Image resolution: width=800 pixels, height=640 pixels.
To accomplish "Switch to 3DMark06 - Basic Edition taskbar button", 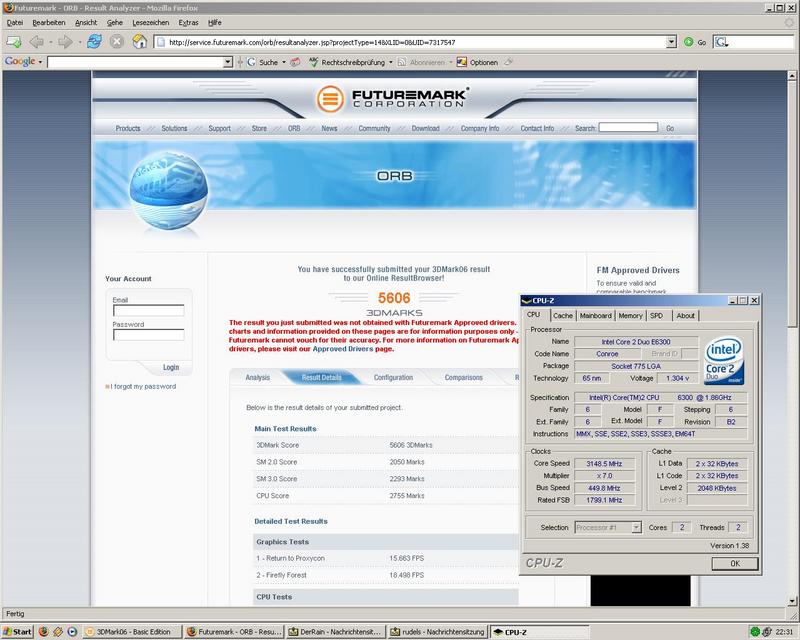I will tap(132, 632).
